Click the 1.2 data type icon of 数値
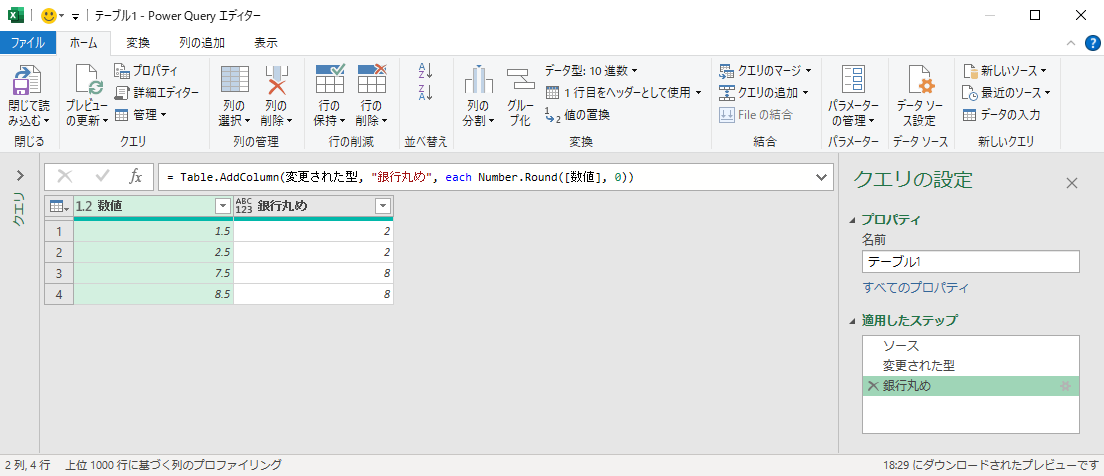This screenshot has width=1104, height=476. point(84,206)
